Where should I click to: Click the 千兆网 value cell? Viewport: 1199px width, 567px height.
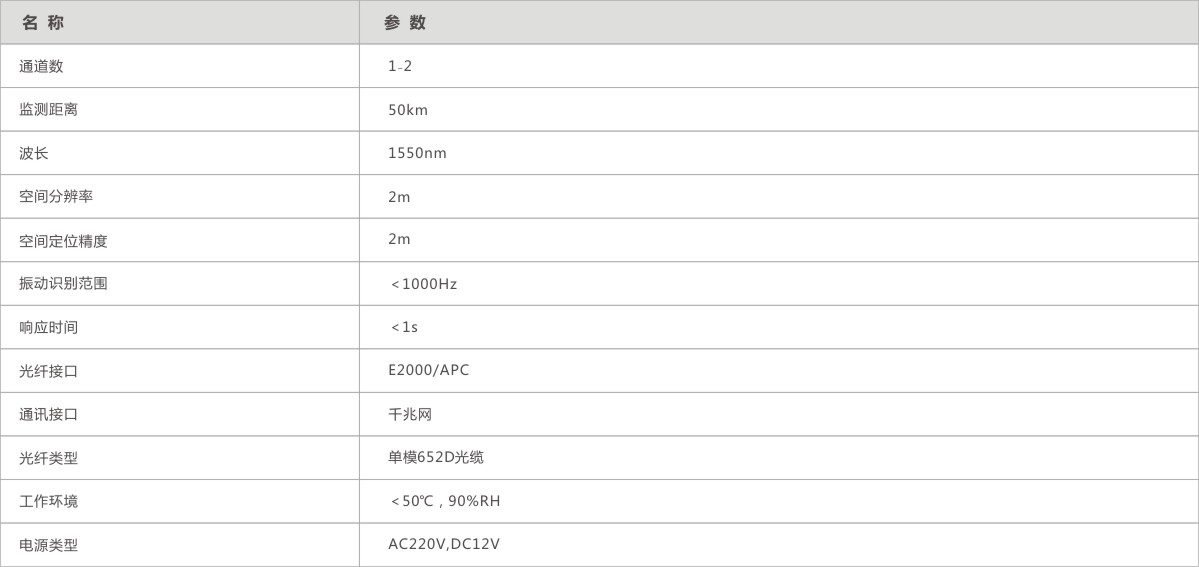[x=410, y=415]
